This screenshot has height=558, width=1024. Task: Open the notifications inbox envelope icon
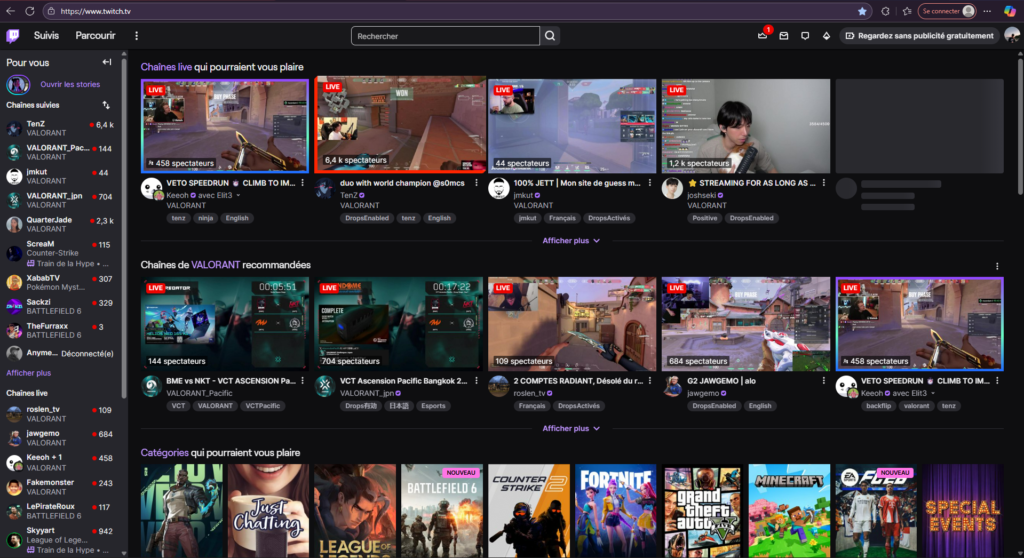[x=784, y=36]
